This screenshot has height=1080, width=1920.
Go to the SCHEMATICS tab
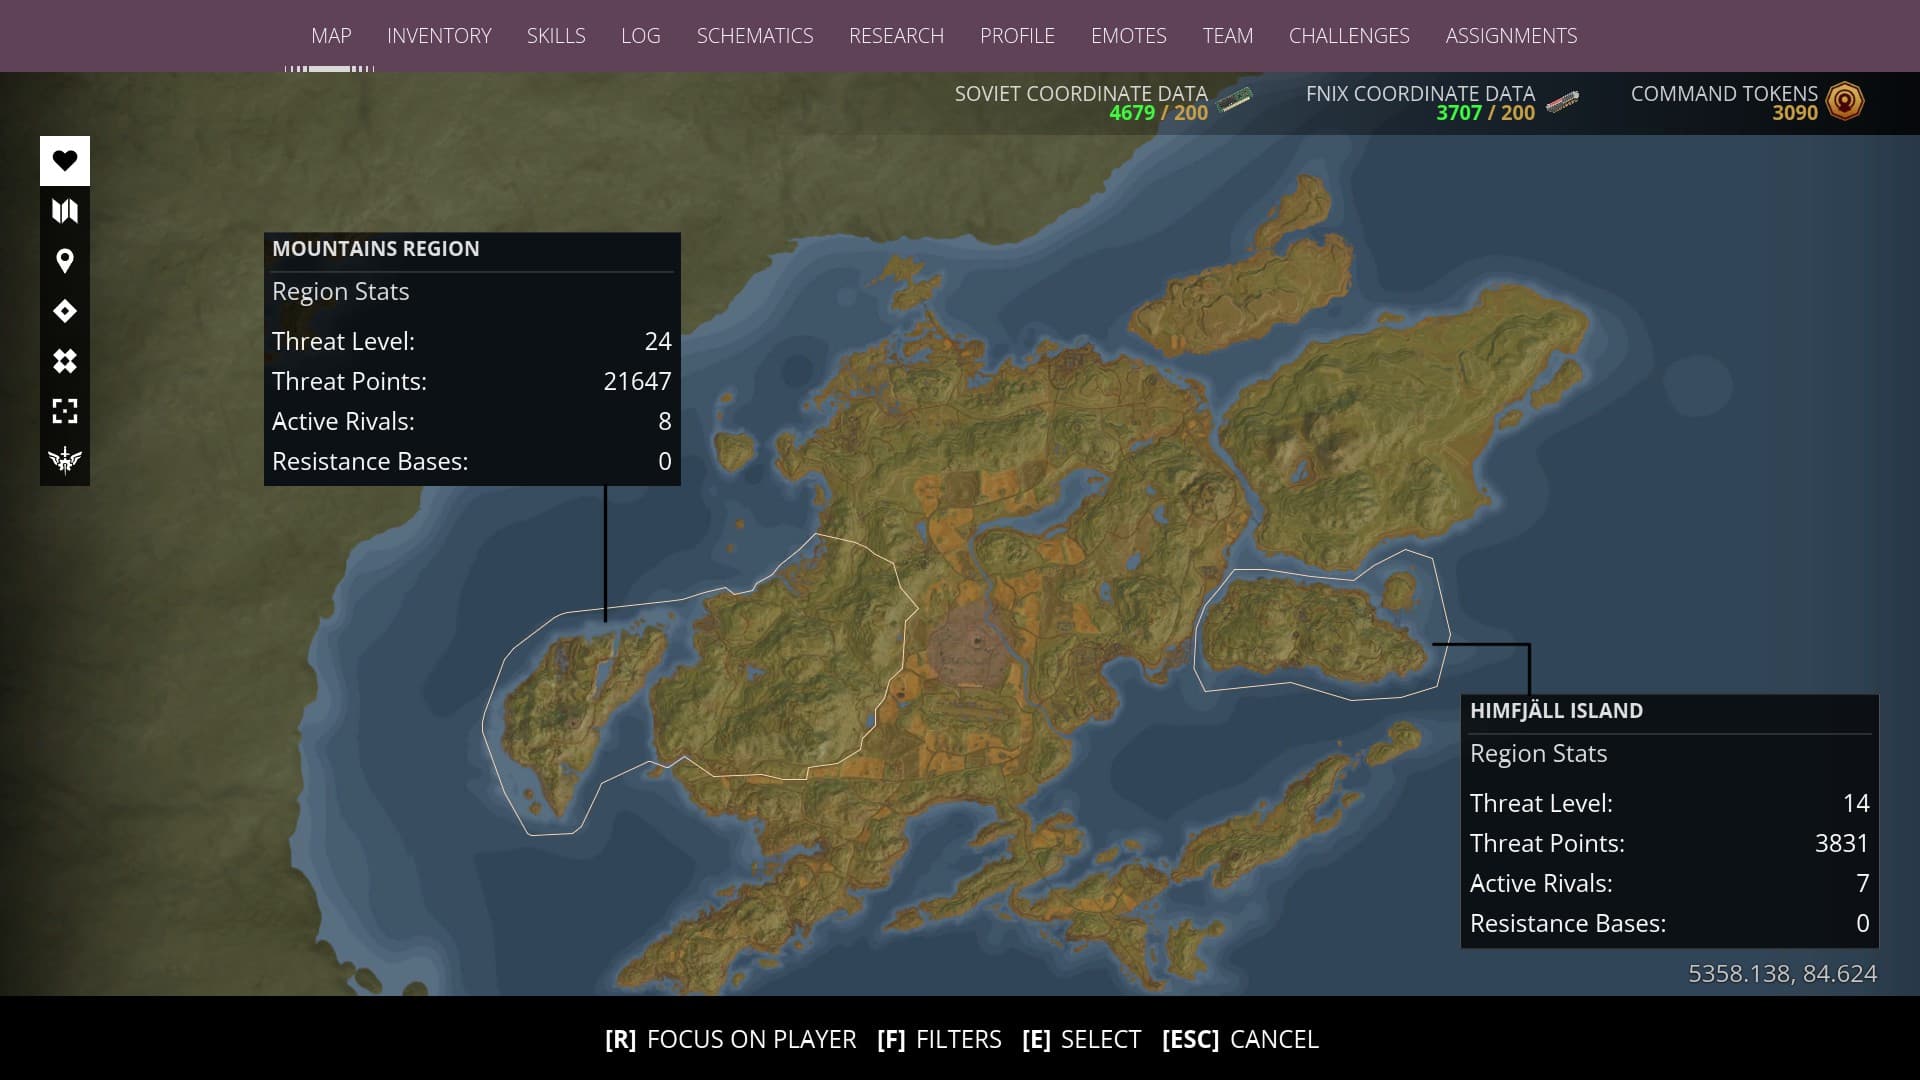[755, 36]
